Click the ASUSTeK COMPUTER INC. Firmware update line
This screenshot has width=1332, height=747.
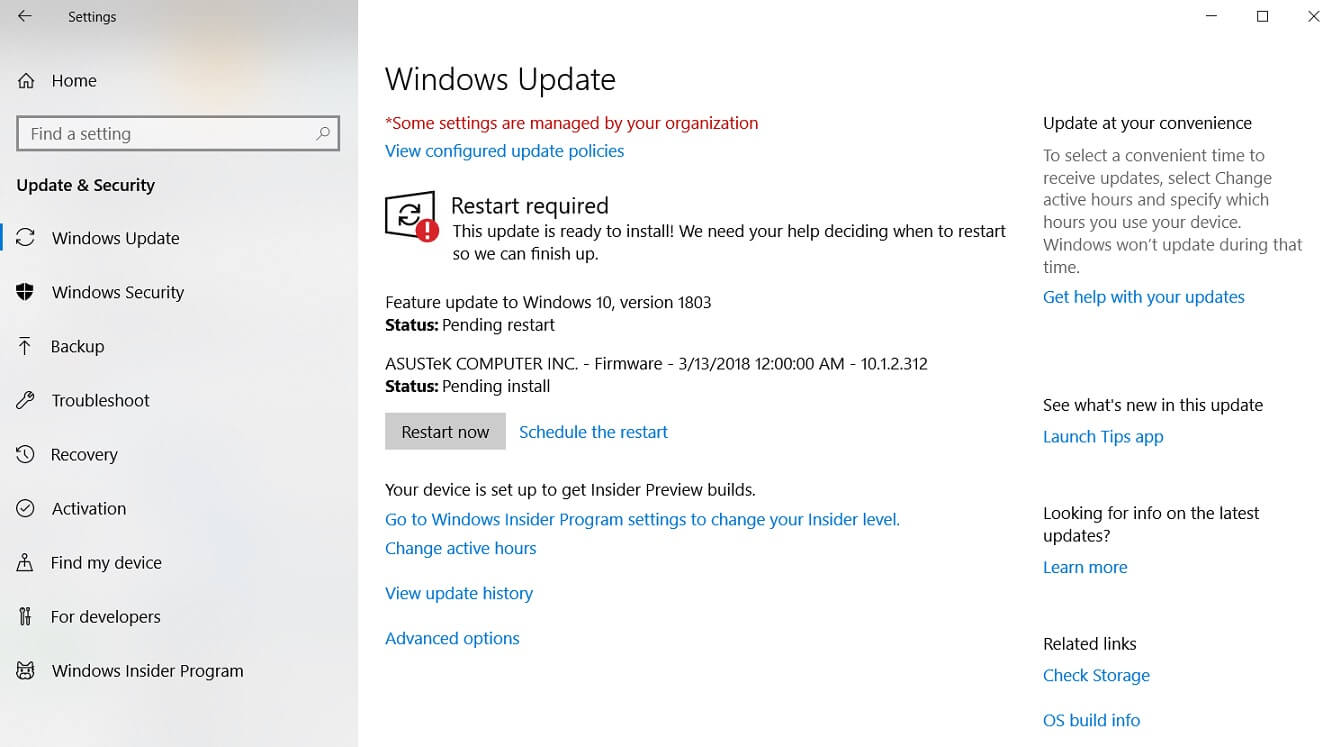[656, 363]
